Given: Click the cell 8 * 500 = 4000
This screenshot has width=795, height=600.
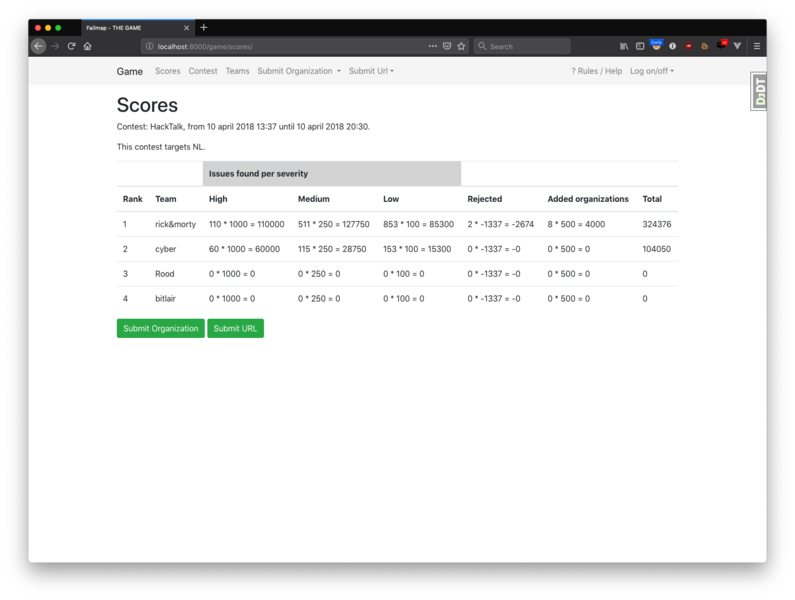Looking at the screenshot, I should pos(576,224).
